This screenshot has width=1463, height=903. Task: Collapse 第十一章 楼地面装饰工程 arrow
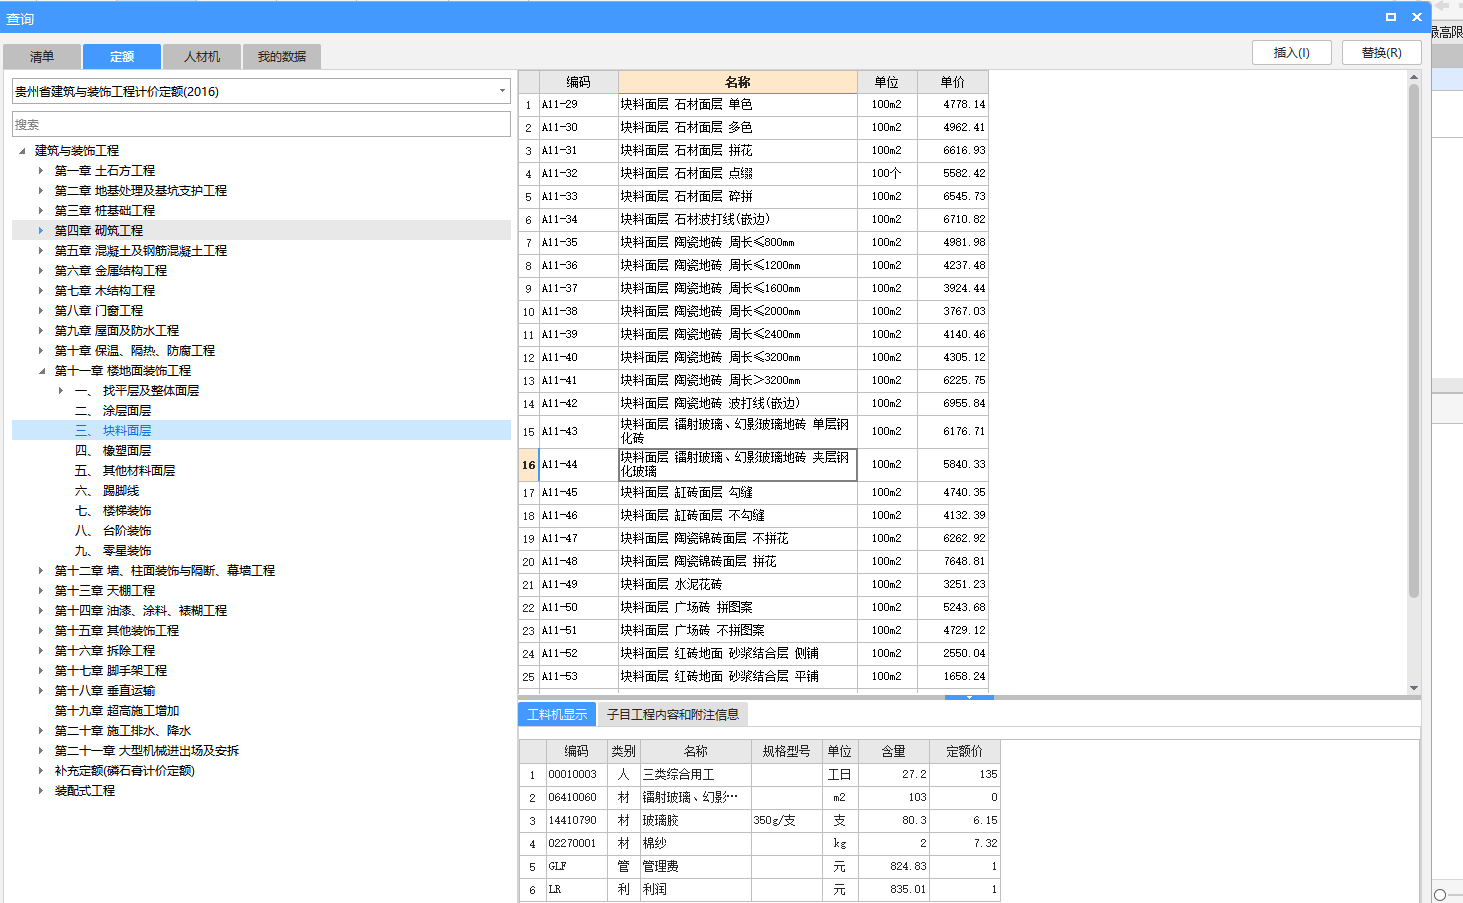click(x=41, y=371)
